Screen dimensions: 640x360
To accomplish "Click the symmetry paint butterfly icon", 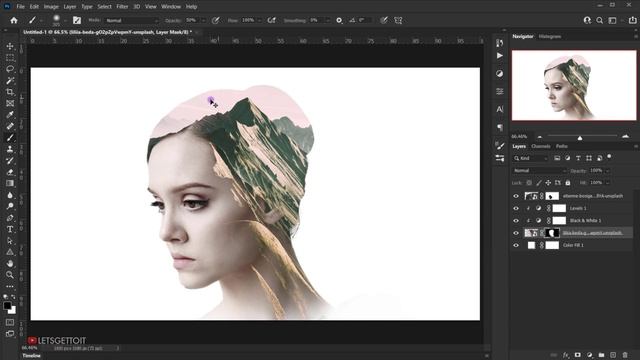I will point(398,20).
